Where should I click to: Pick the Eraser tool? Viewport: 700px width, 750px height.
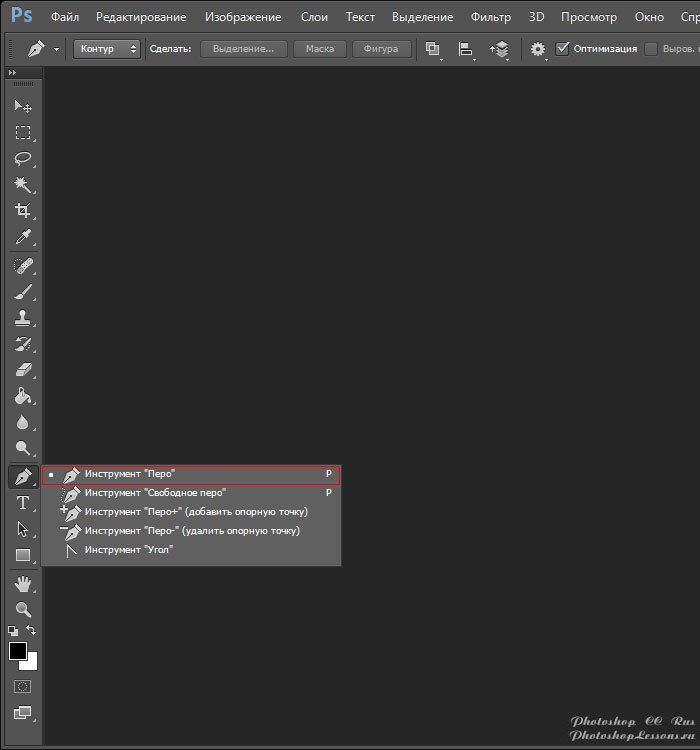22,370
